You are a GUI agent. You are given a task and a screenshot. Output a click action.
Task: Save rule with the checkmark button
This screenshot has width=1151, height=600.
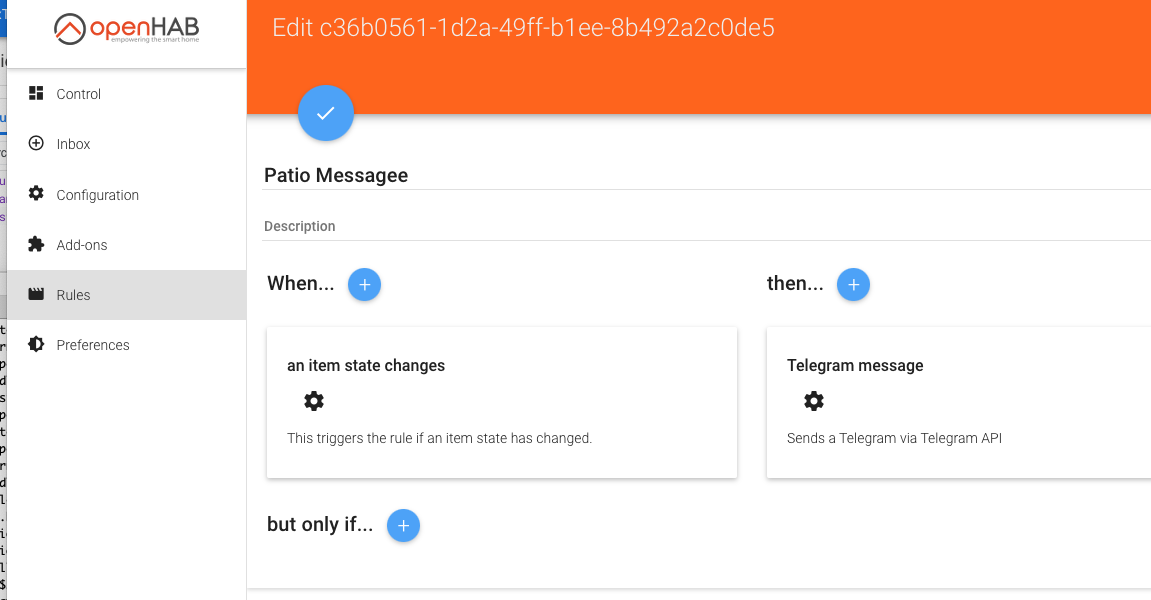point(326,113)
